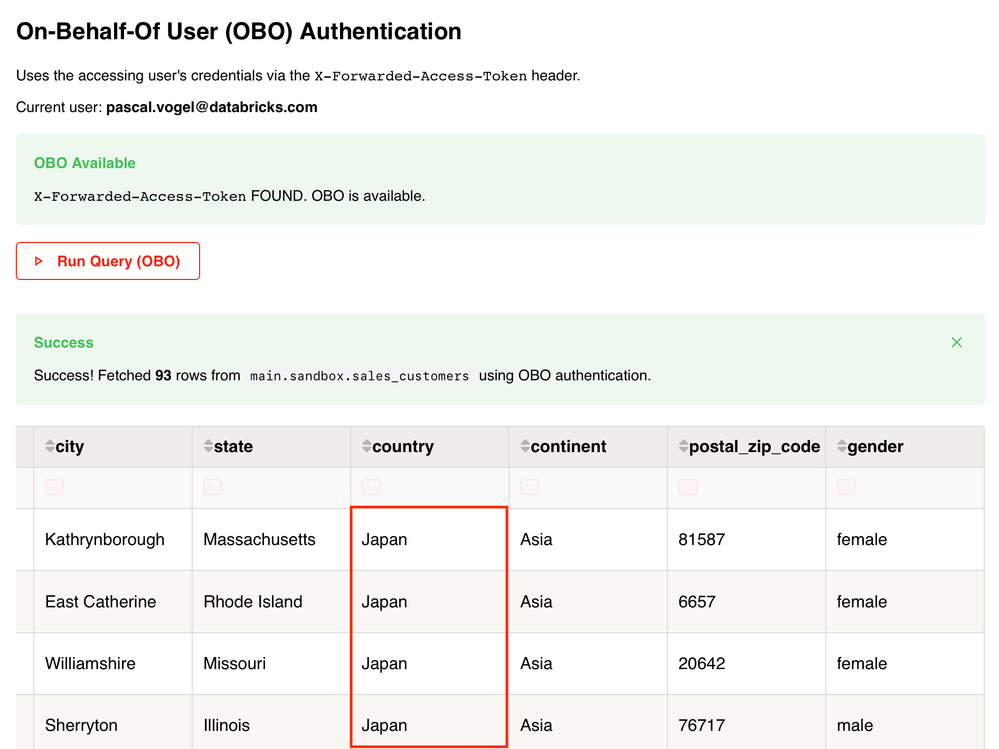Image resolution: width=999 pixels, height=749 pixels.
Task: Sort by the postal_zip_code column icon
Action: 684,446
